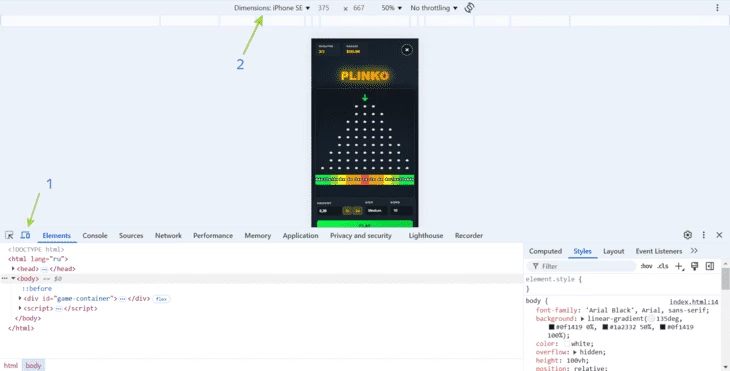The height and width of the screenshot is (371, 730).
Task: Open the rendering emulation paintbrush icon
Action: tap(695, 266)
